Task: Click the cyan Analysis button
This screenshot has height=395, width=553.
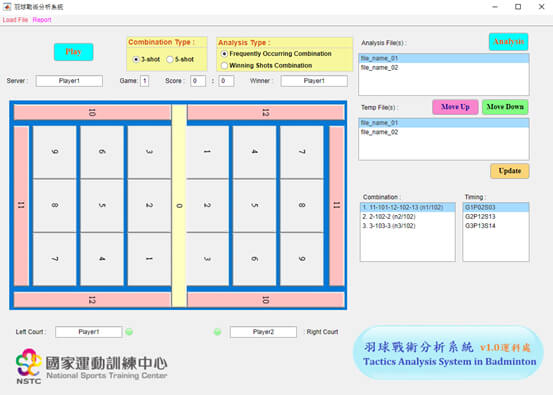Action: point(508,42)
